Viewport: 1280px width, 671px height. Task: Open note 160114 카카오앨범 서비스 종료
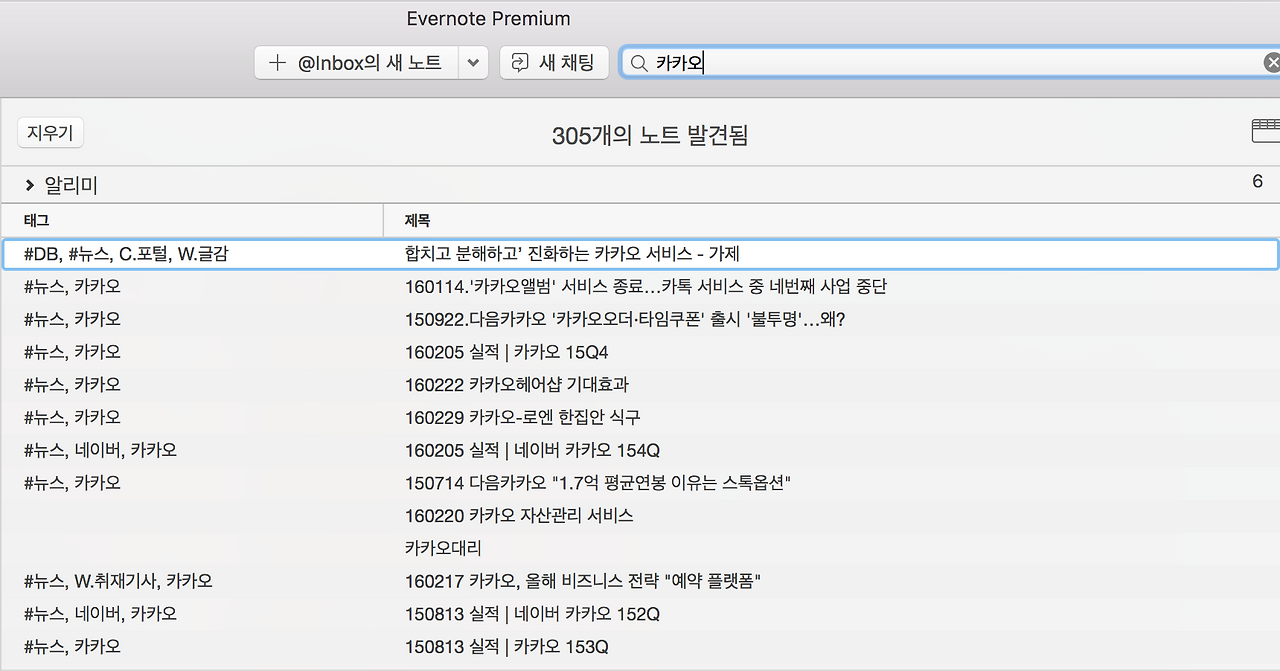point(646,287)
